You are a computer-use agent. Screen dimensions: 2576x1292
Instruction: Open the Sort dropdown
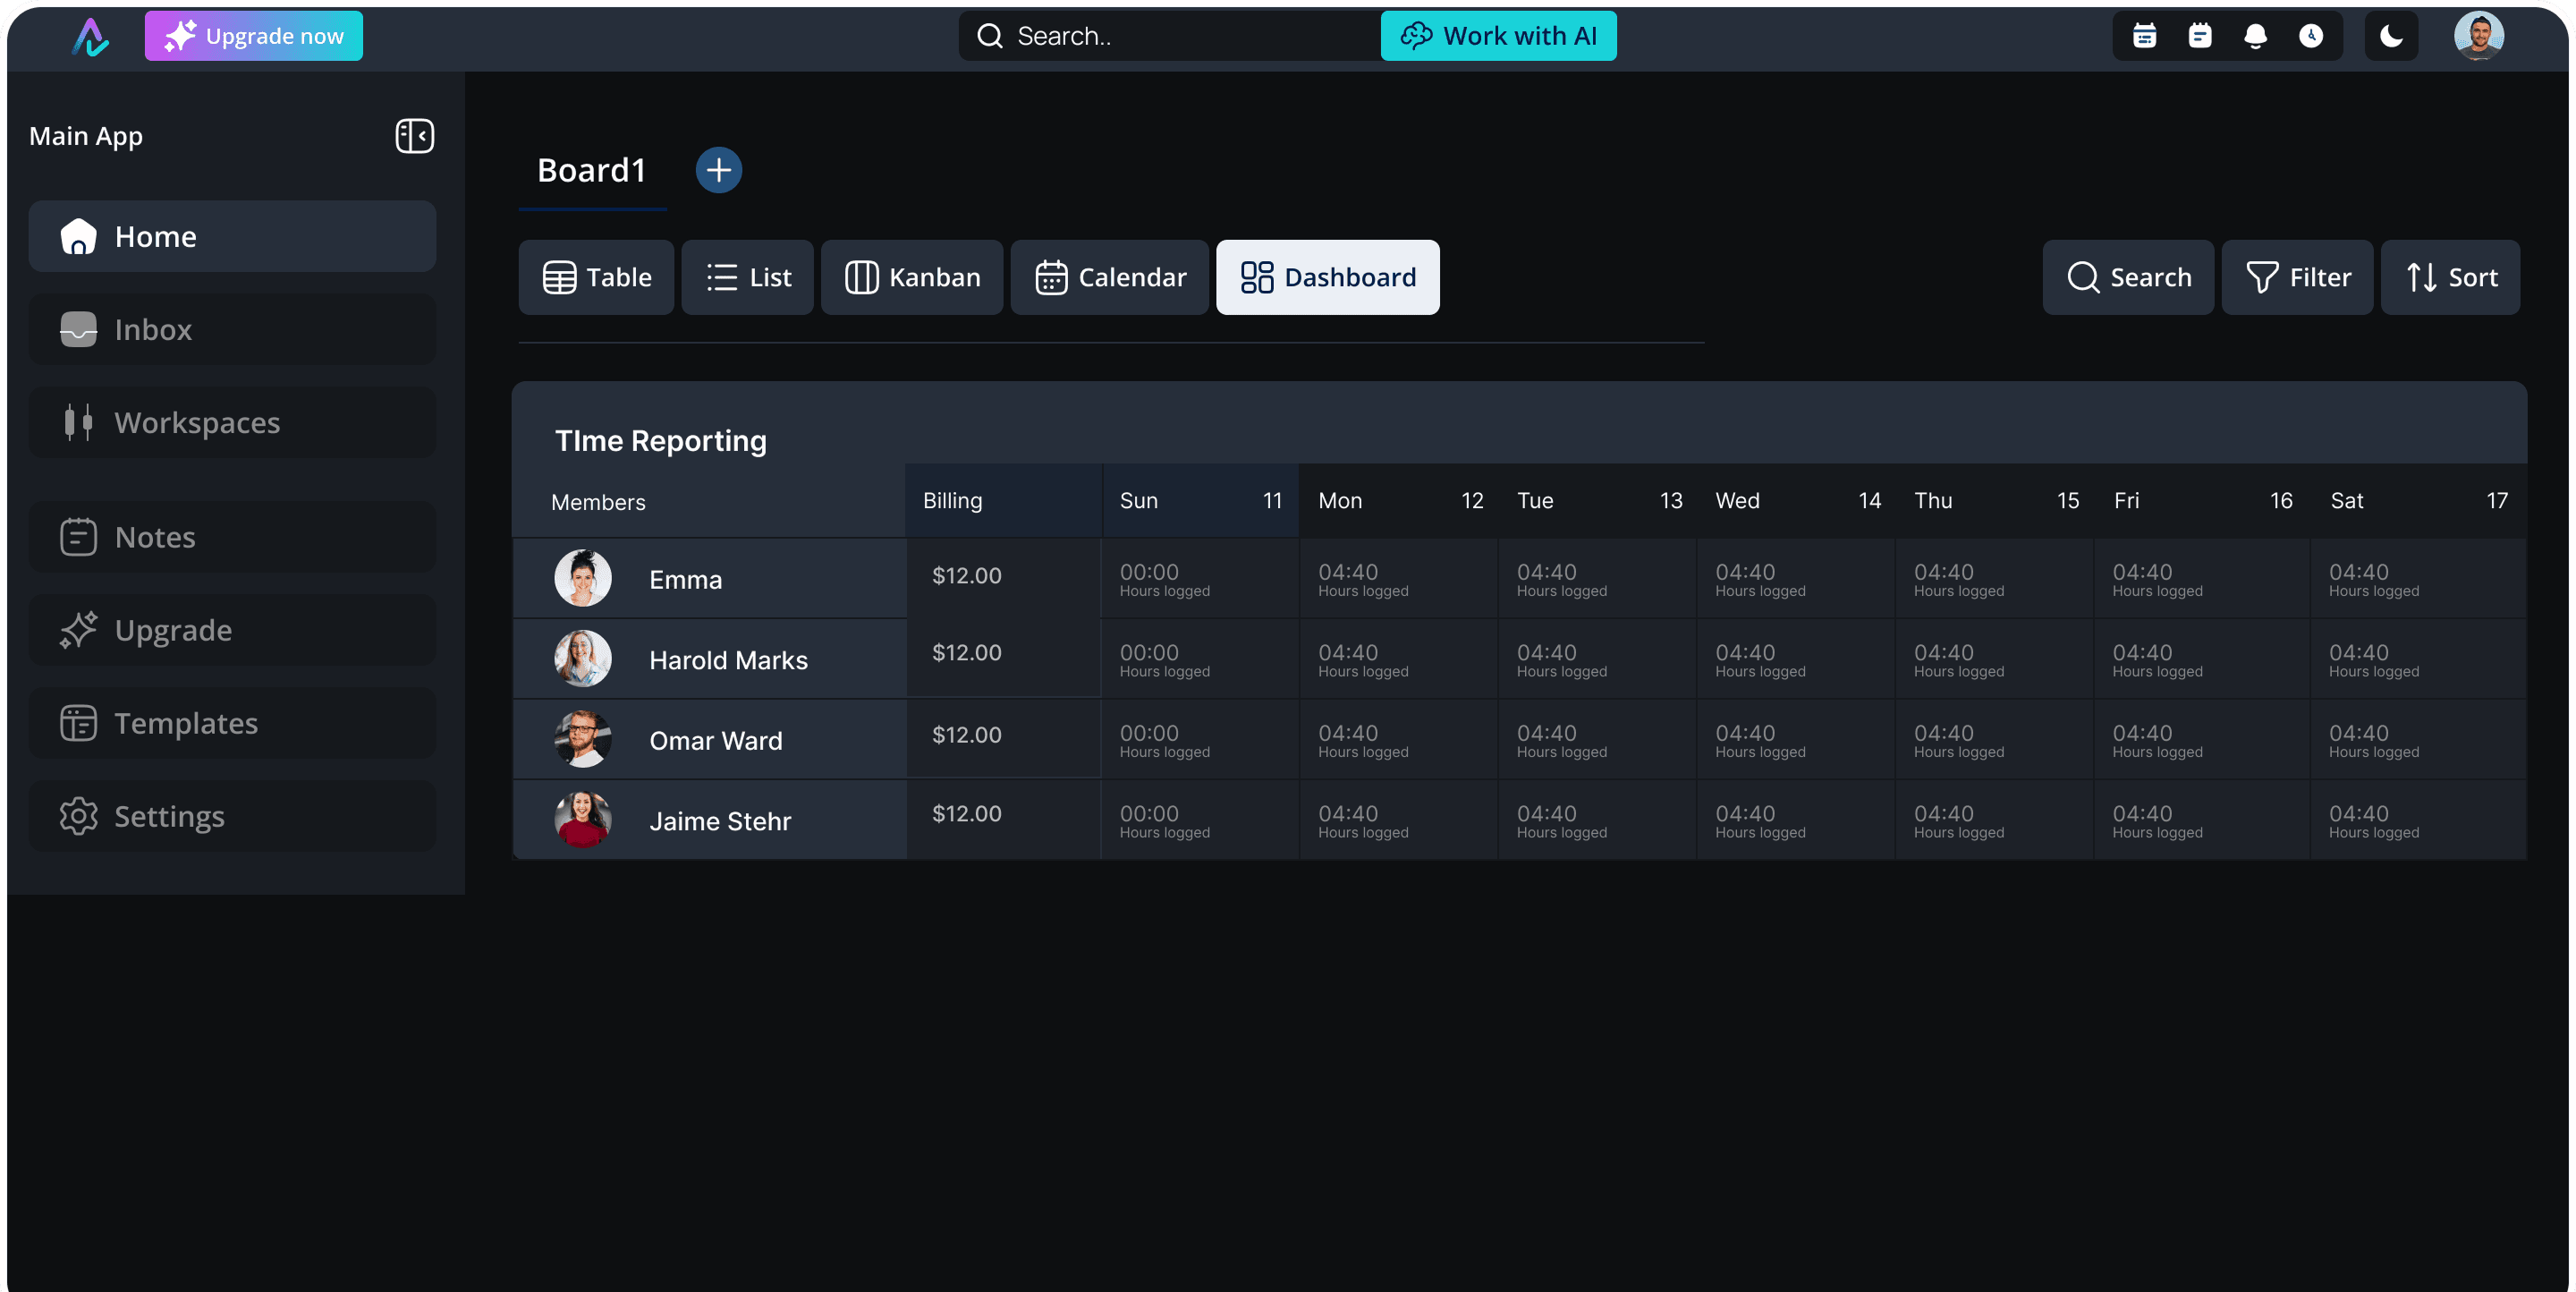(2448, 277)
